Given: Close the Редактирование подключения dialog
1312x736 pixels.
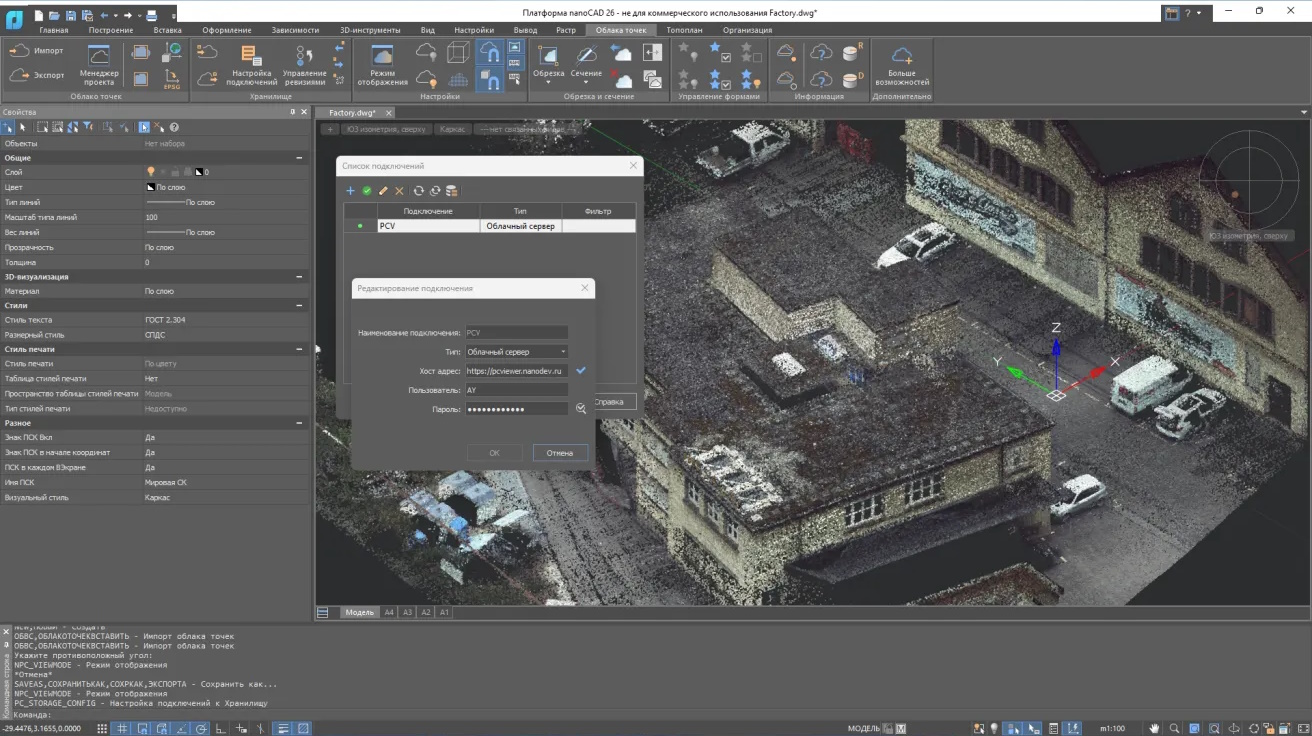Looking at the screenshot, I should click(x=585, y=288).
